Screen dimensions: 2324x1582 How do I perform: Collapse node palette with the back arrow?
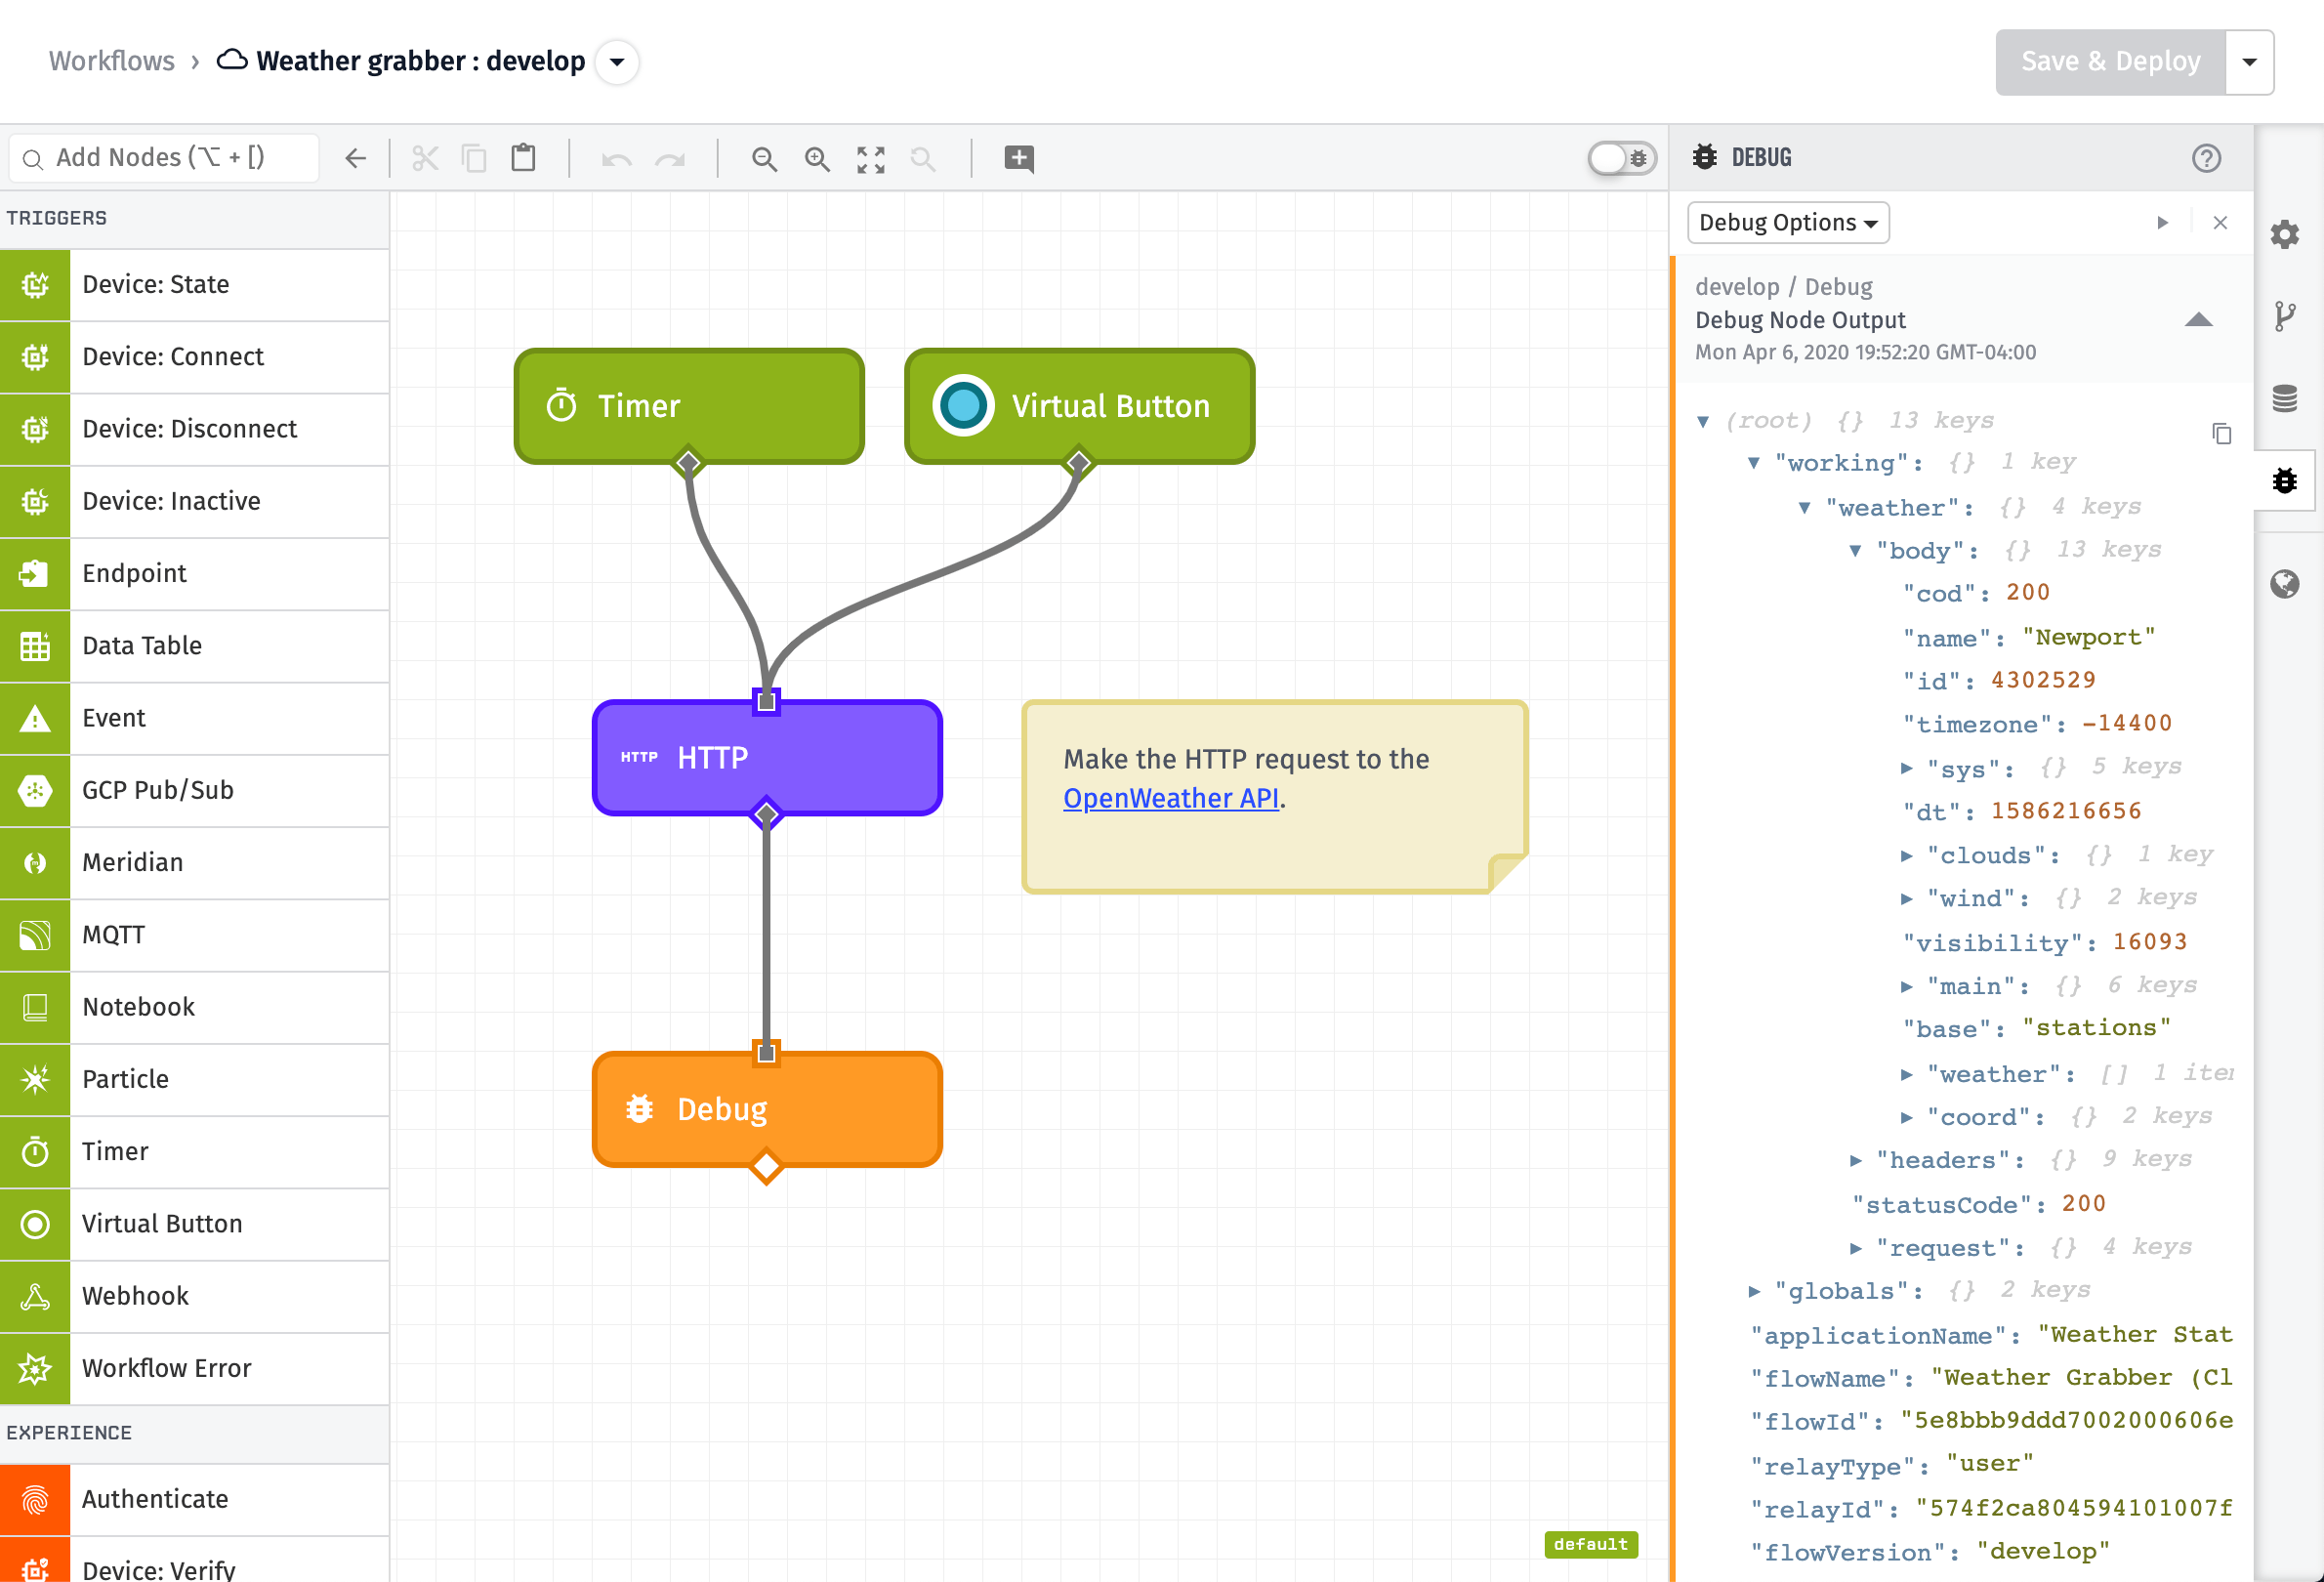[356, 158]
